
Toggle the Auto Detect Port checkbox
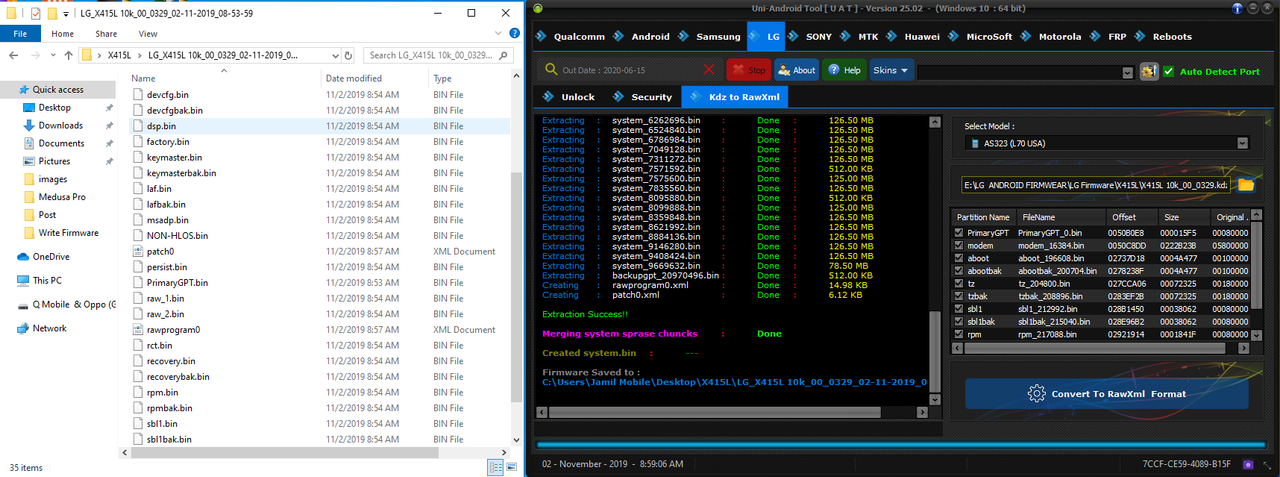(1168, 71)
